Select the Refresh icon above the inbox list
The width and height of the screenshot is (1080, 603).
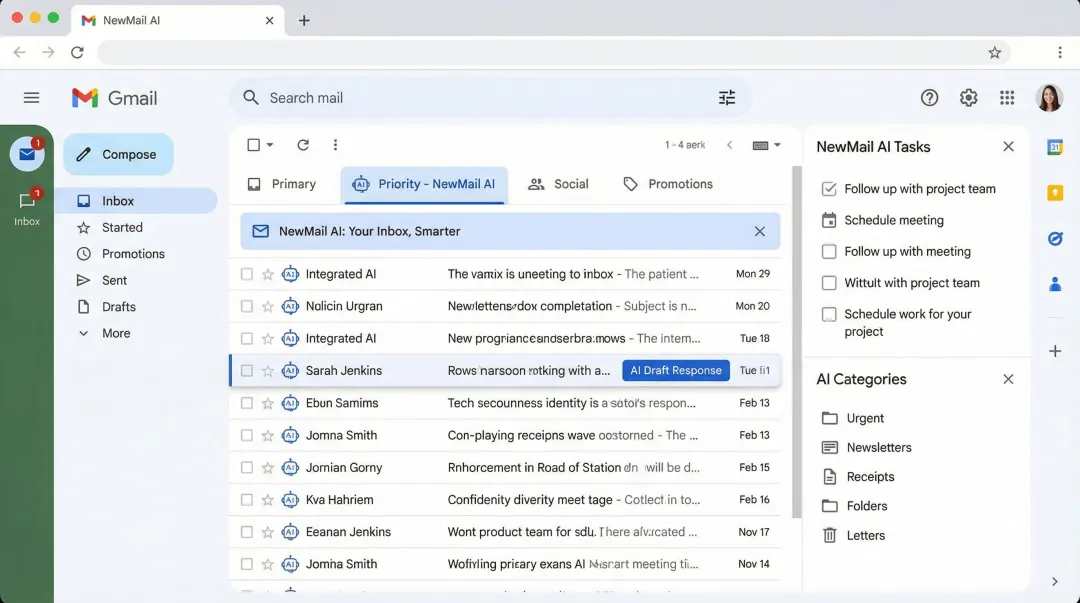[303, 145]
